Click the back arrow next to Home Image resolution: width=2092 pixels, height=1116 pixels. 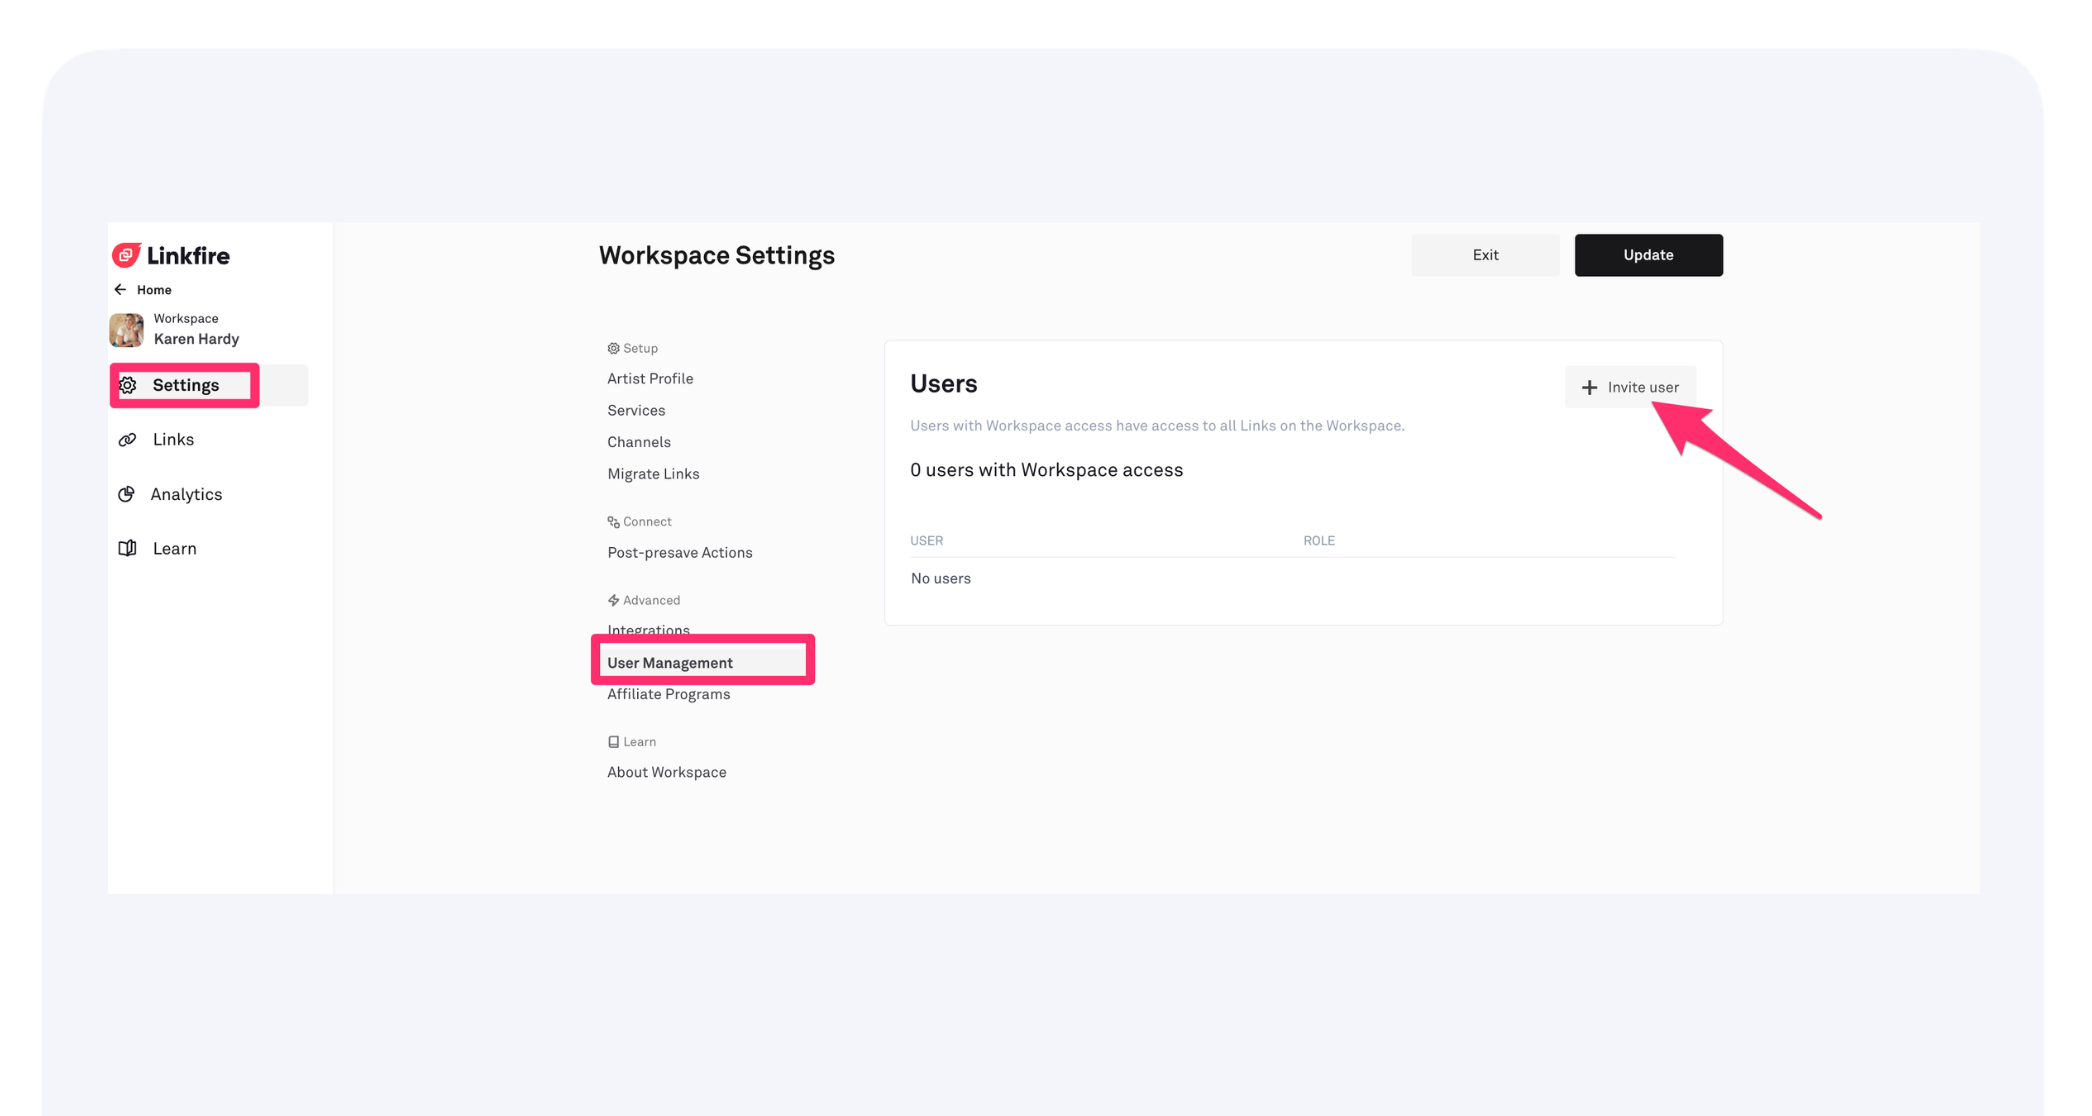pyautogui.click(x=120, y=290)
